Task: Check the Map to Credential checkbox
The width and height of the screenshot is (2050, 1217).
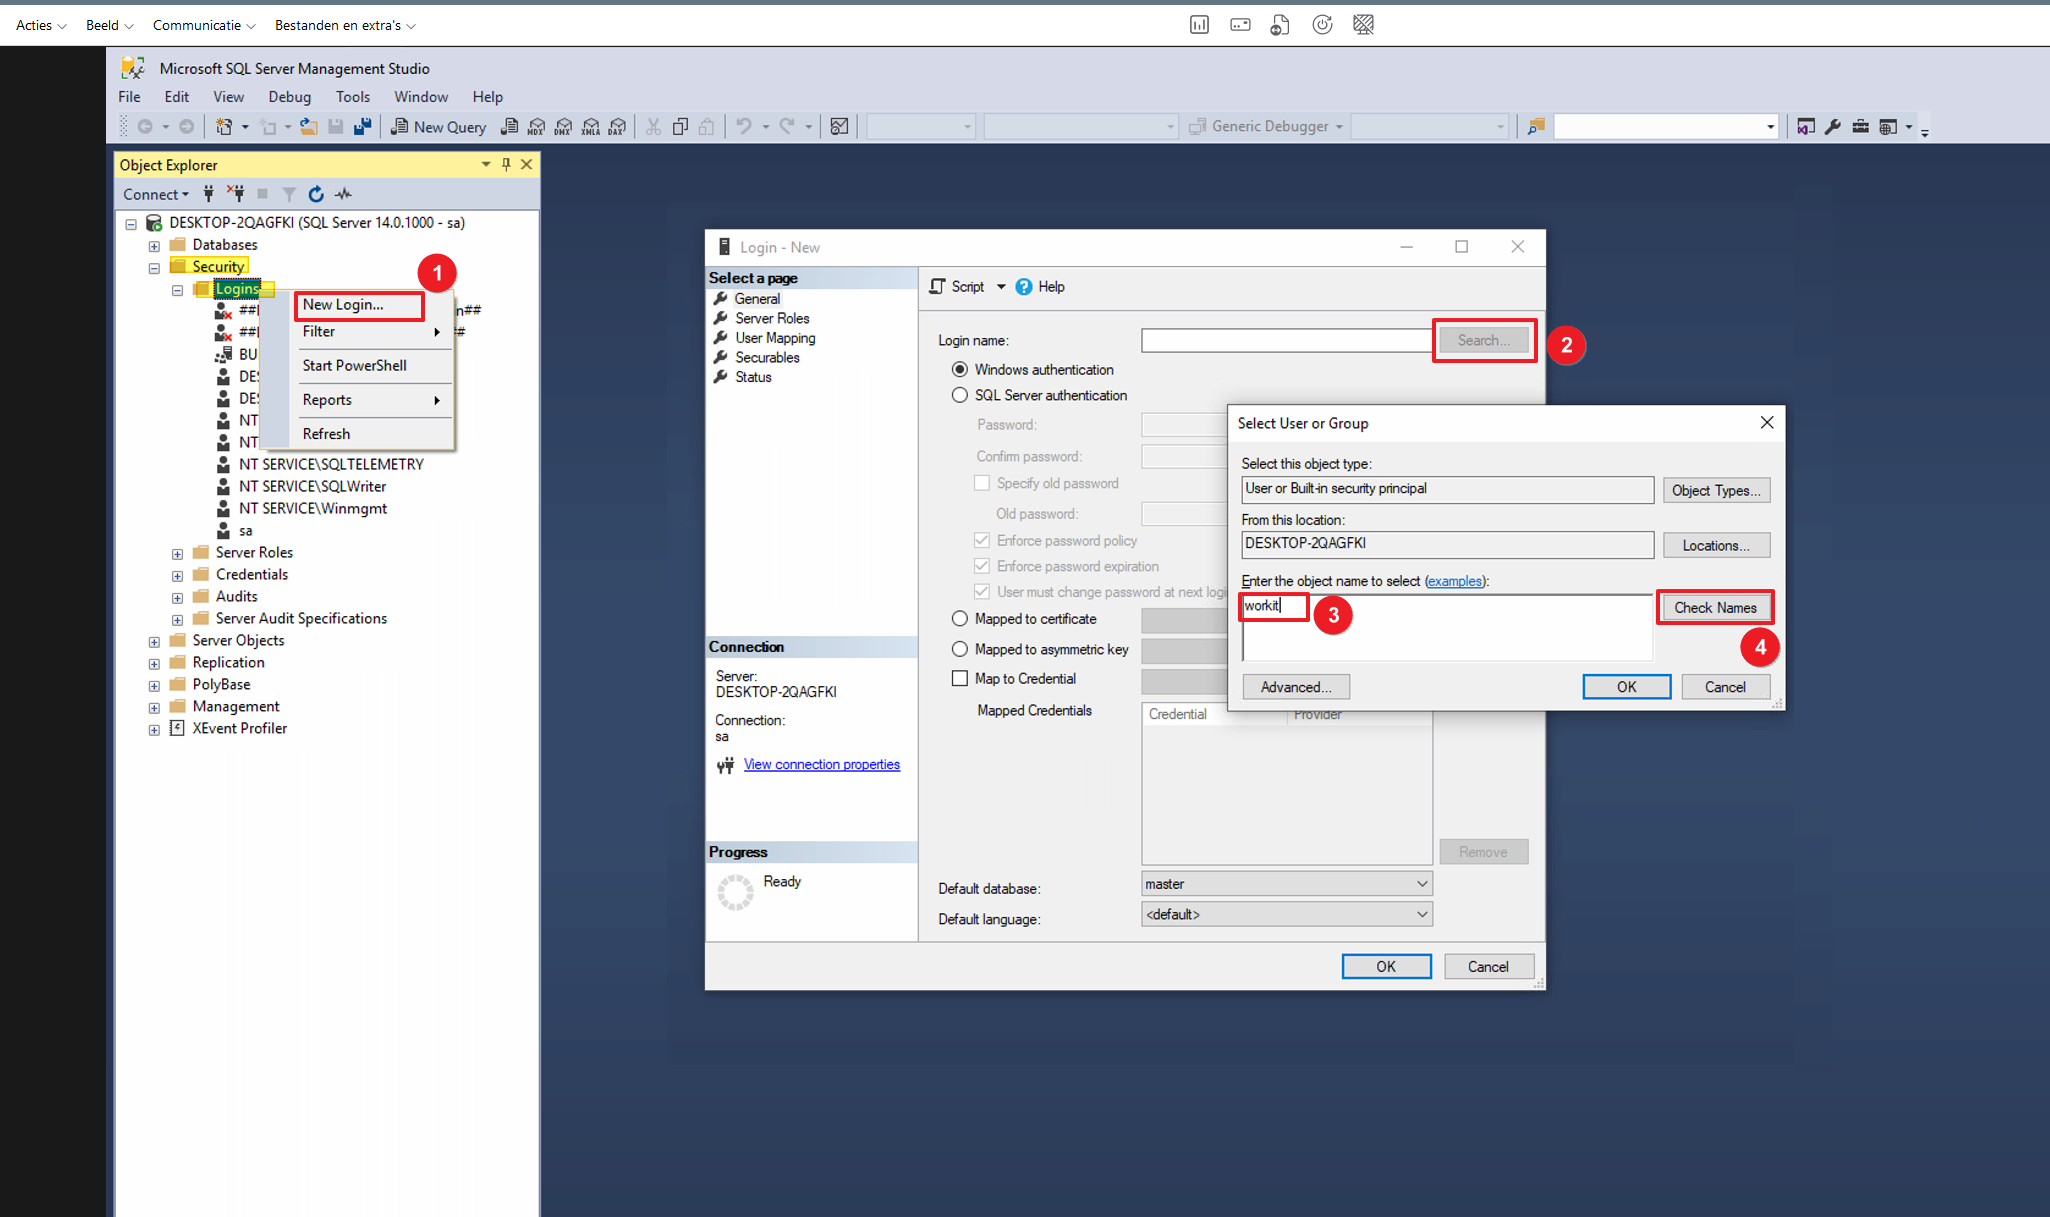Action: pyautogui.click(x=960, y=678)
